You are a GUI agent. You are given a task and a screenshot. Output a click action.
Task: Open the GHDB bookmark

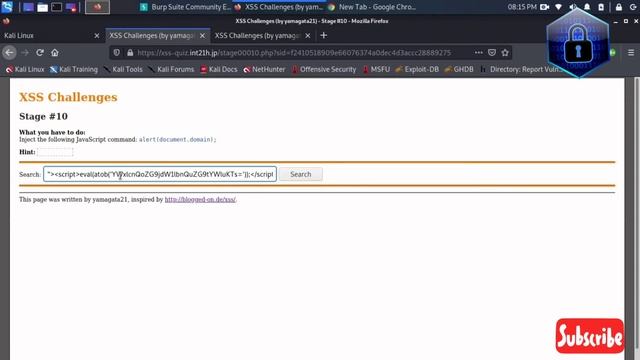[459, 69]
